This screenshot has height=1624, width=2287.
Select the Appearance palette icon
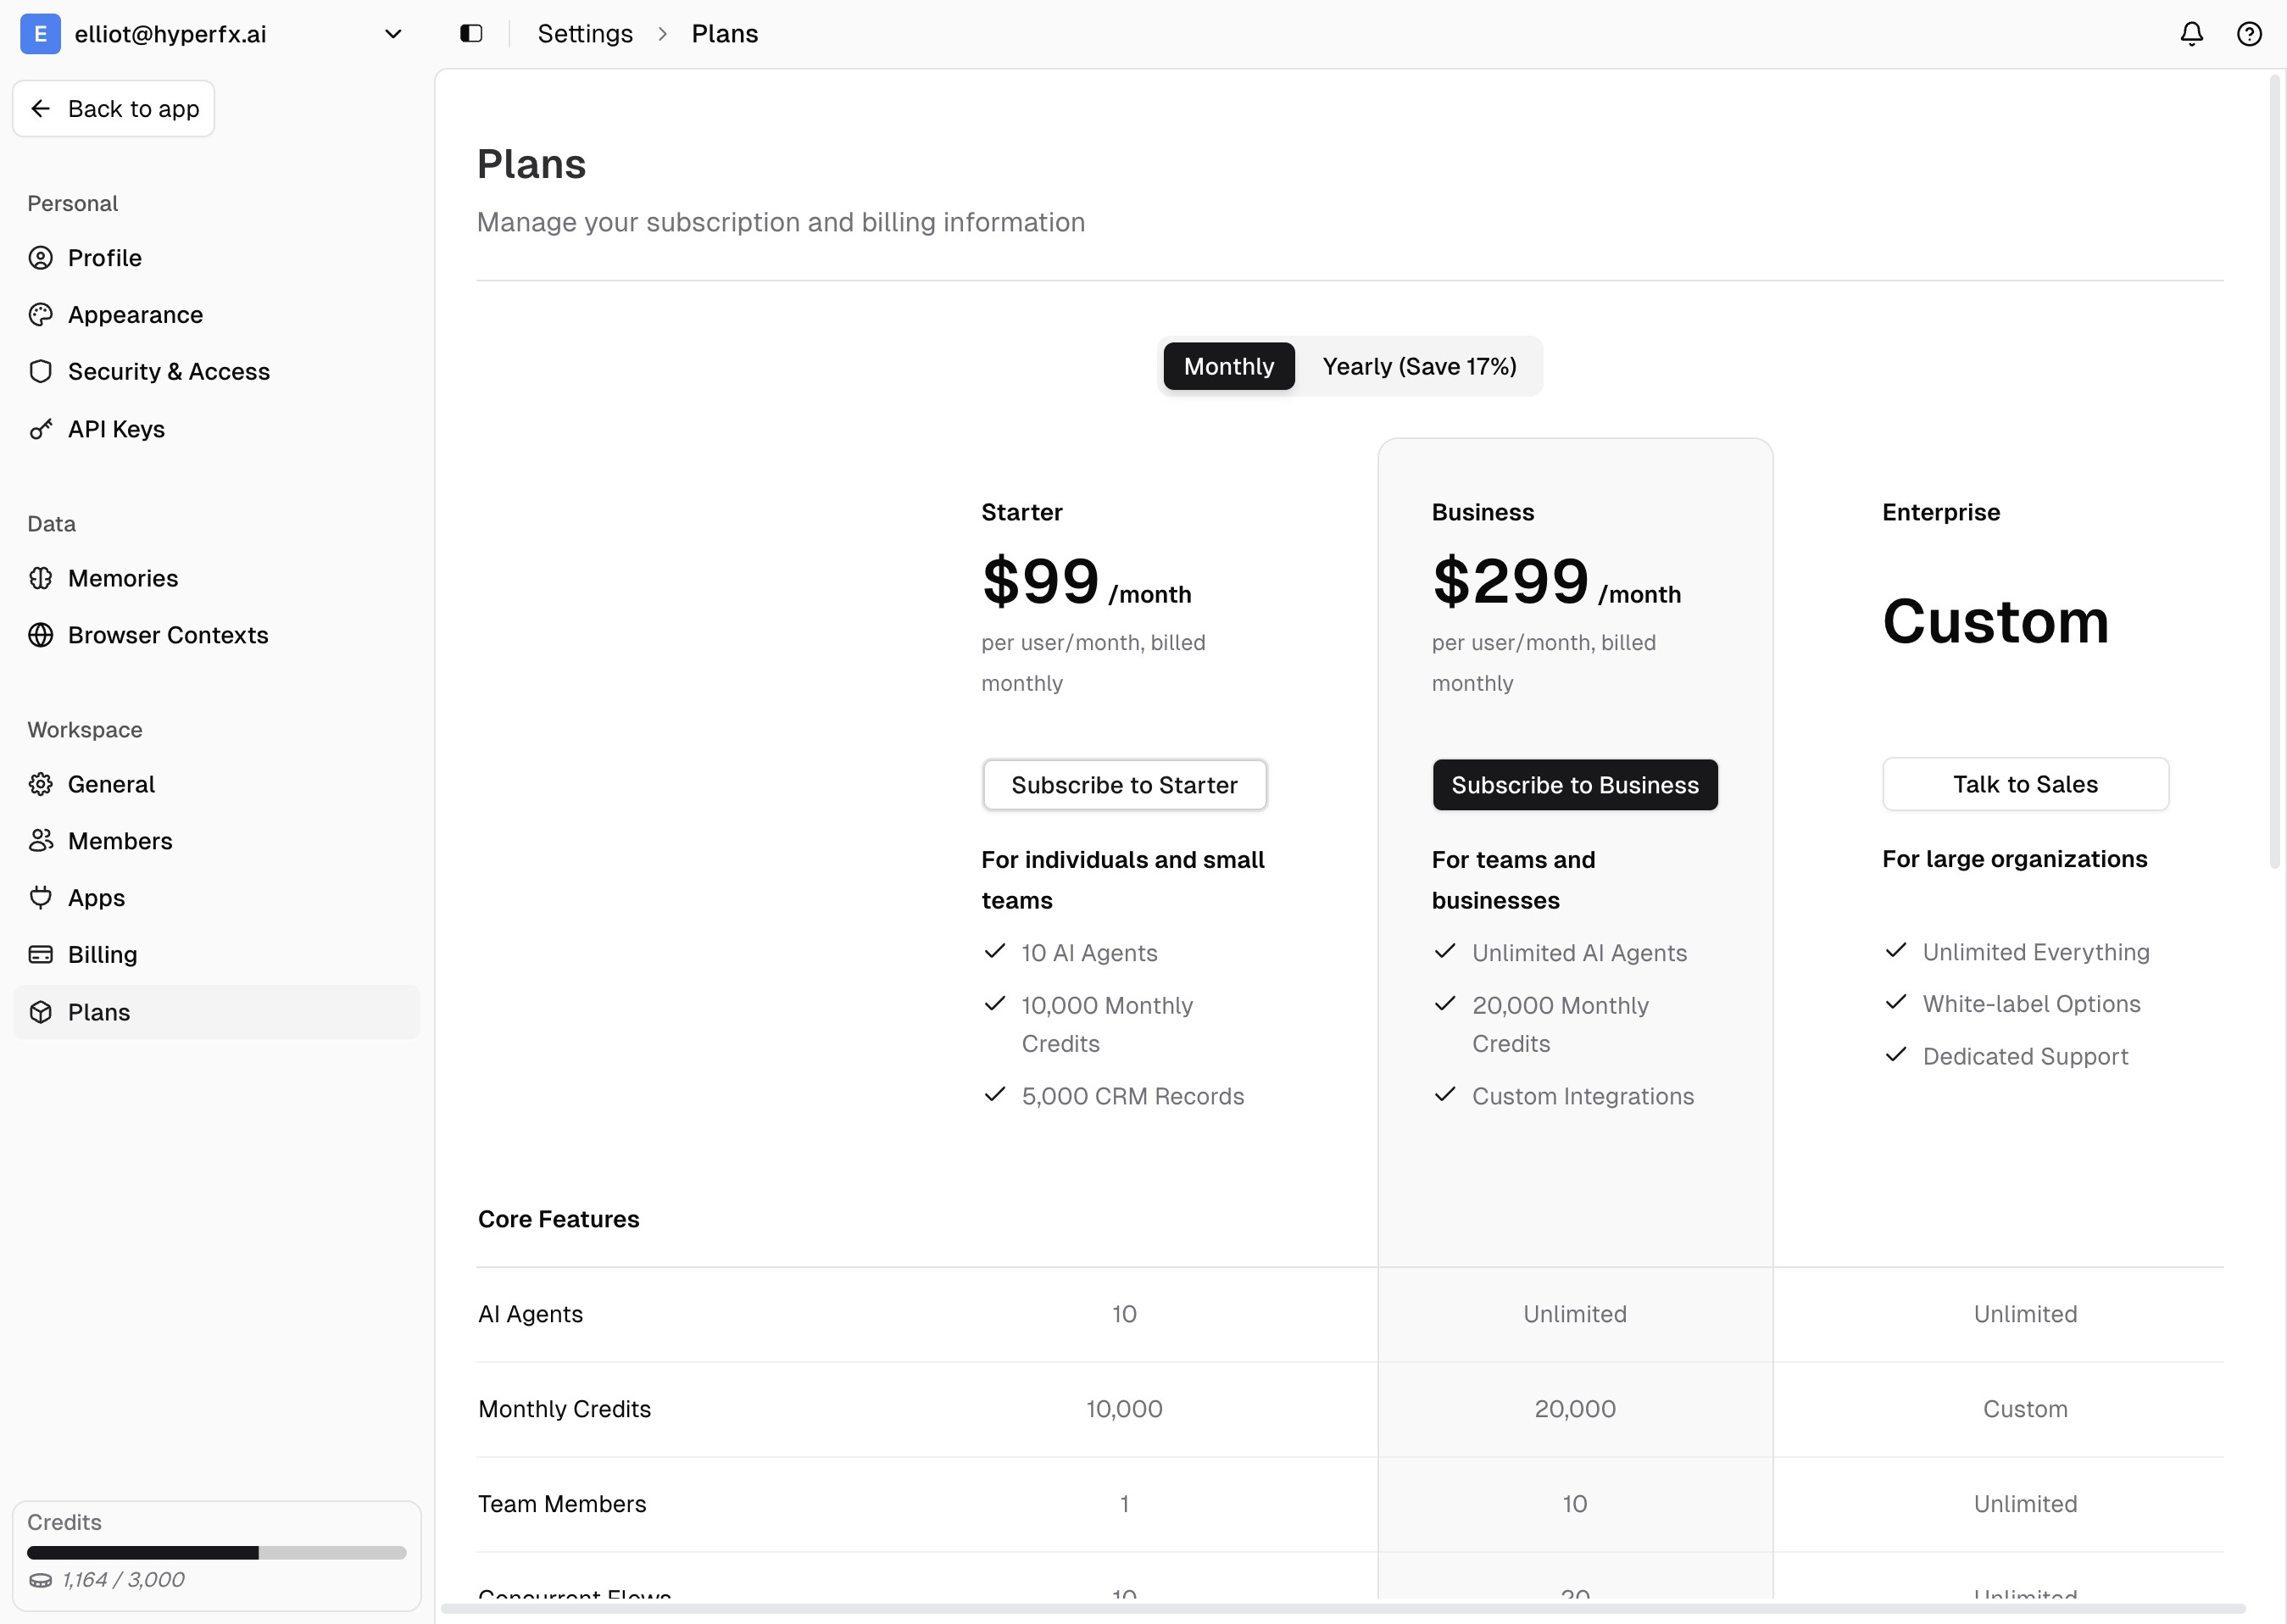(x=41, y=314)
